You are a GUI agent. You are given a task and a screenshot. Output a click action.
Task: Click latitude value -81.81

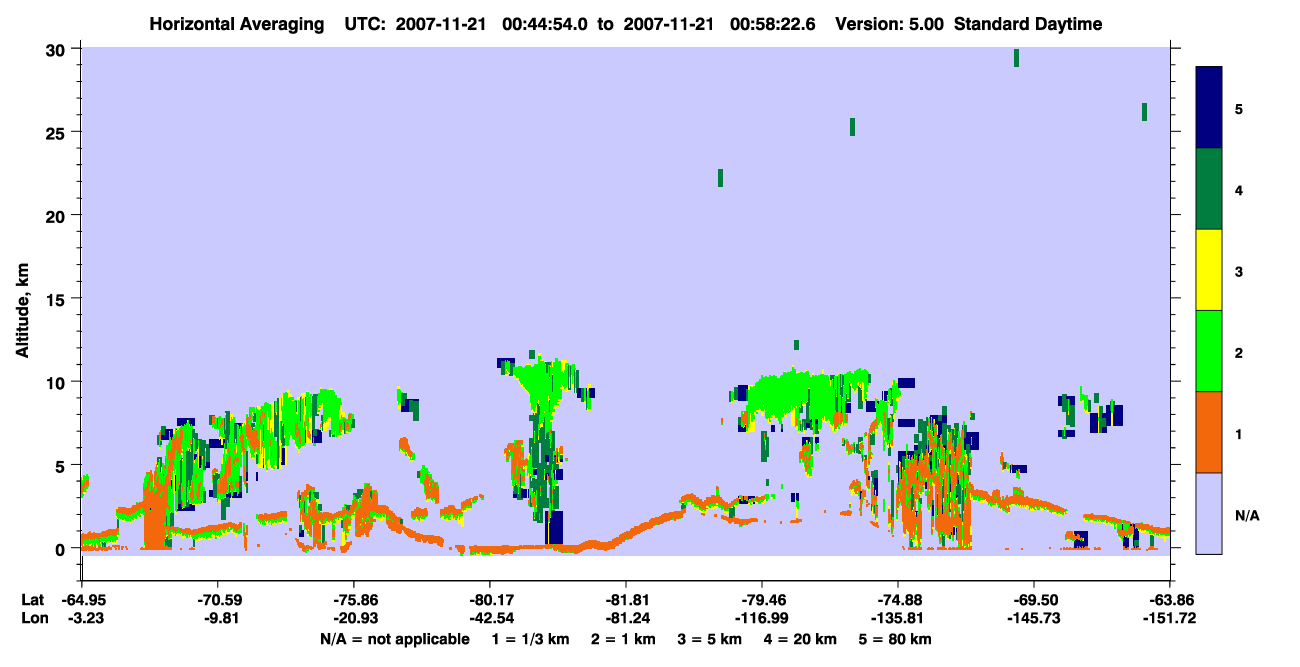(626, 600)
